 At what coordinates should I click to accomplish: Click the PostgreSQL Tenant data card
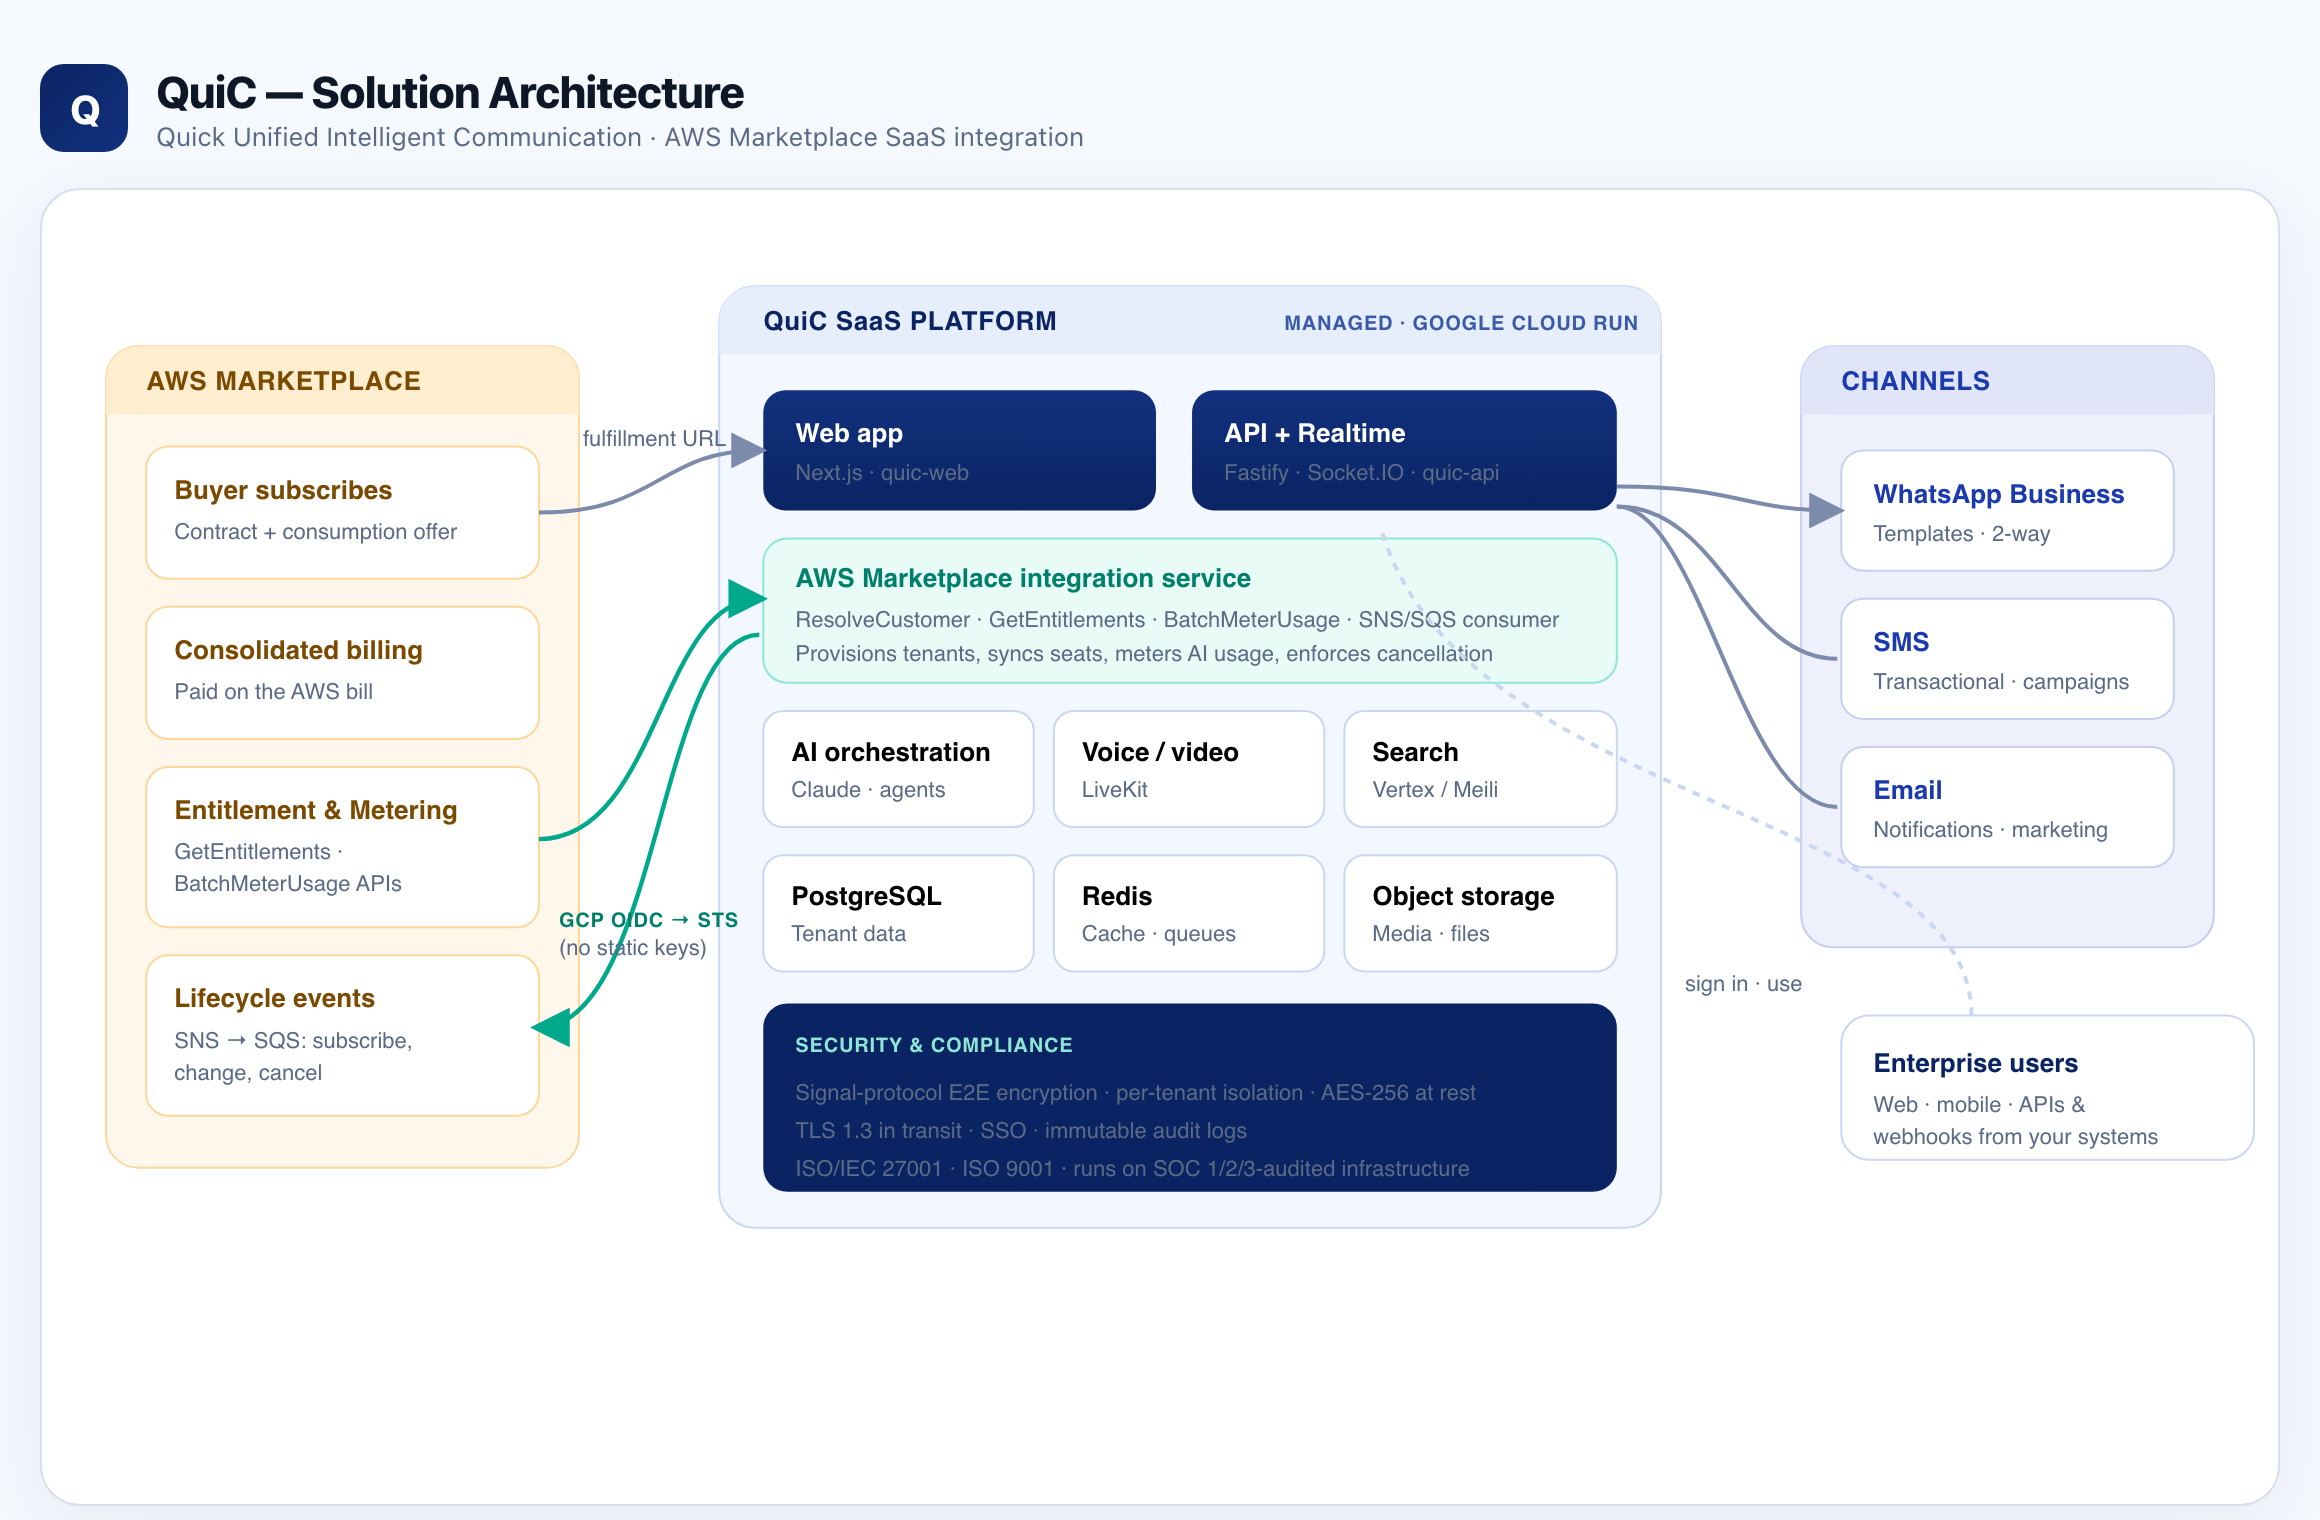point(898,913)
